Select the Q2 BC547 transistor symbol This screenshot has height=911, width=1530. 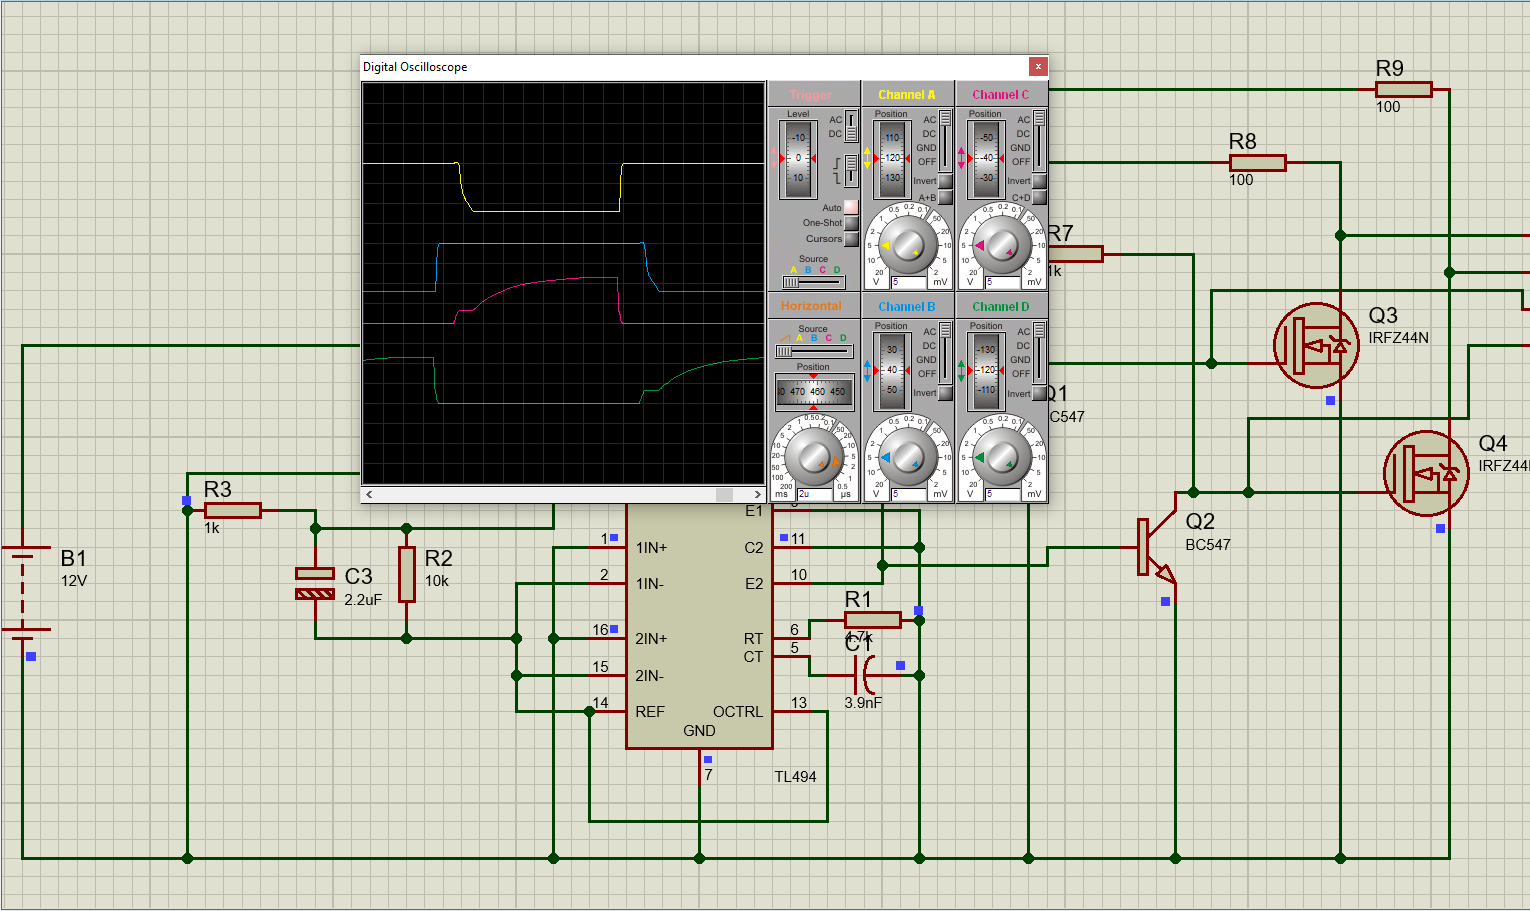click(1158, 547)
